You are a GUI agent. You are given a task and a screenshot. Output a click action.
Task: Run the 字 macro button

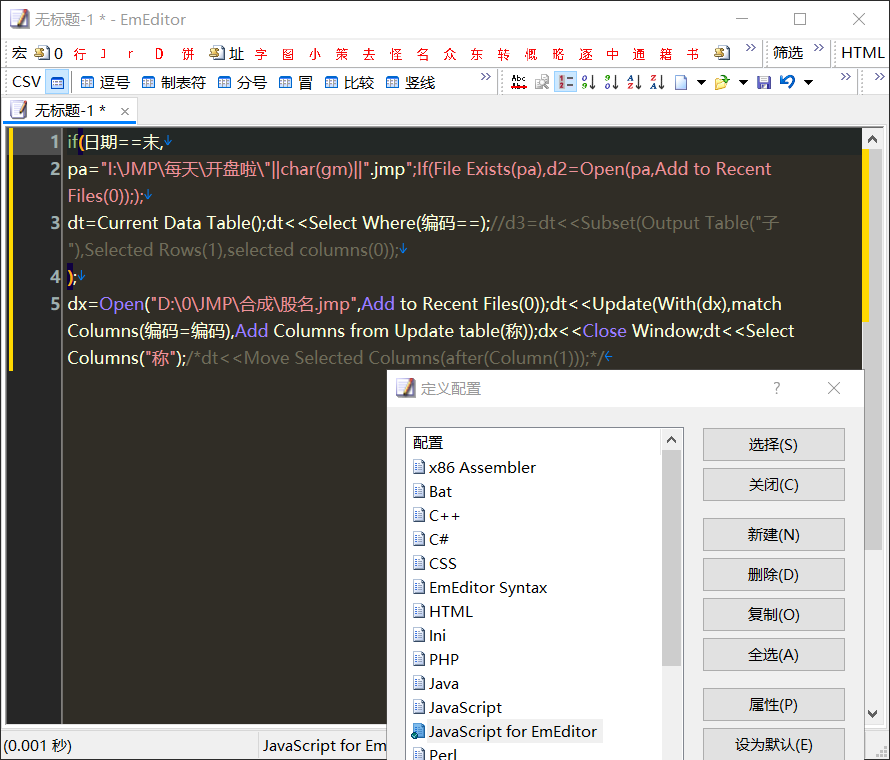pyautogui.click(x=261, y=54)
